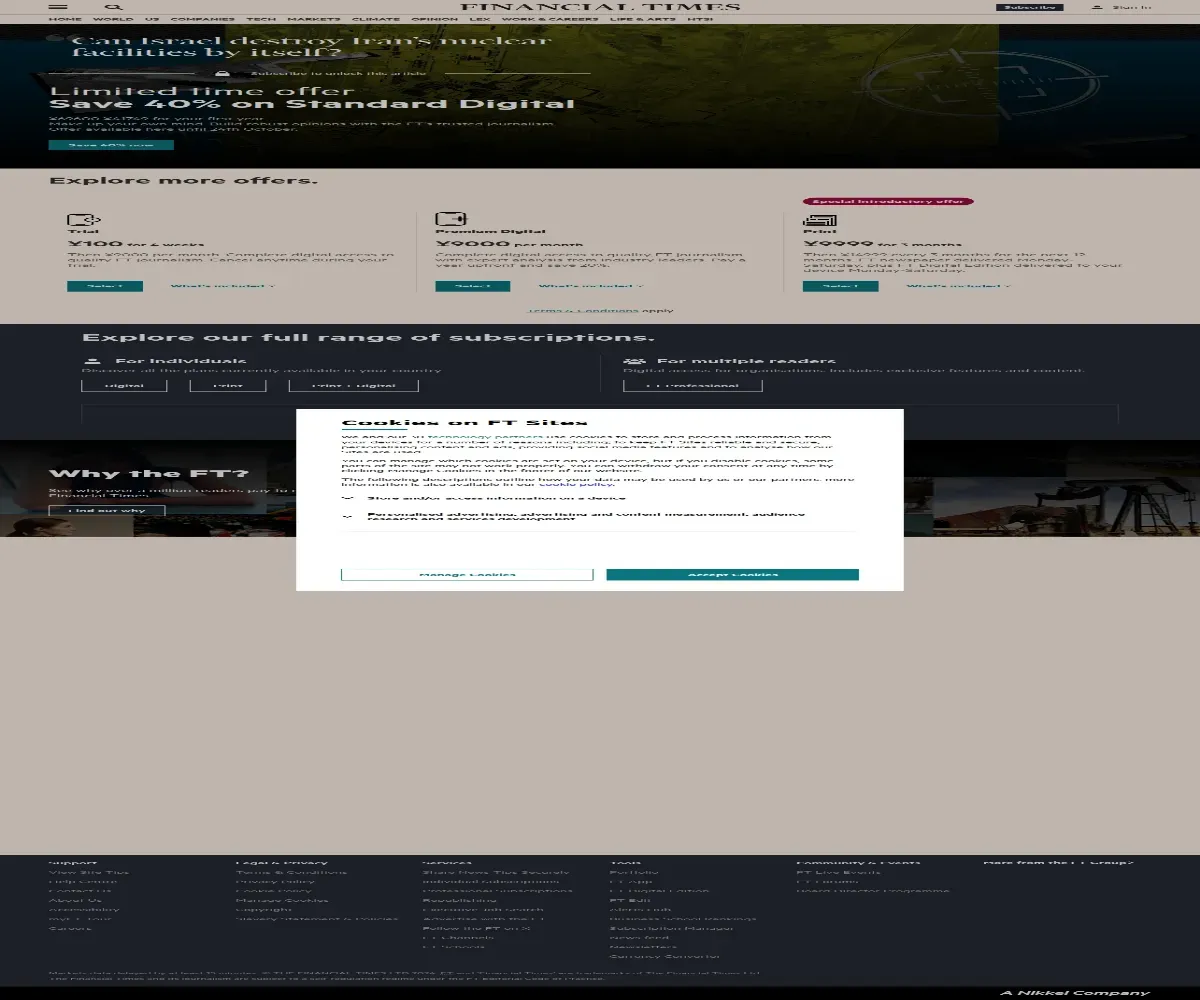Click the Print newspaper offer icon

tap(820, 220)
